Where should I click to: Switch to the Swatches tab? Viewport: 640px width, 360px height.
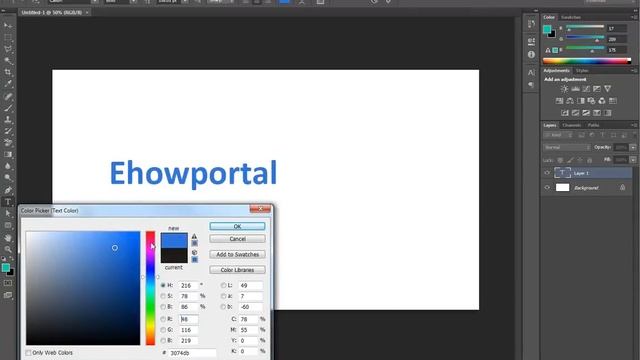[x=571, y=17]
